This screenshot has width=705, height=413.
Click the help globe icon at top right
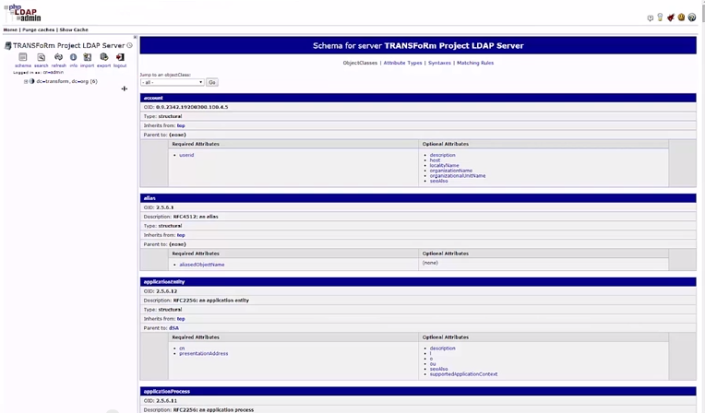692,17
